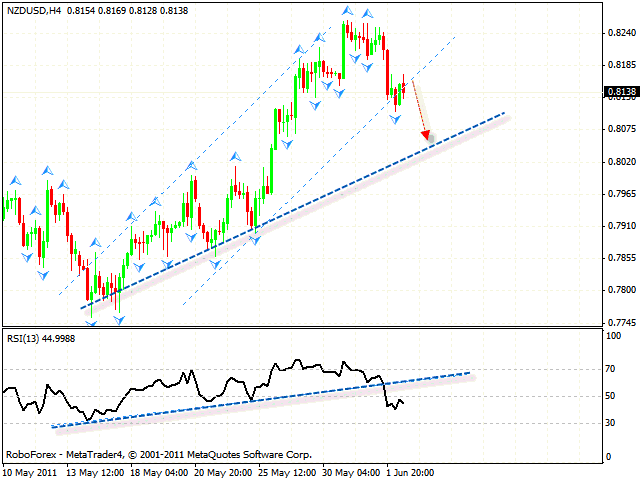Click the RSI 70 level label

click(x=612, y=370)
